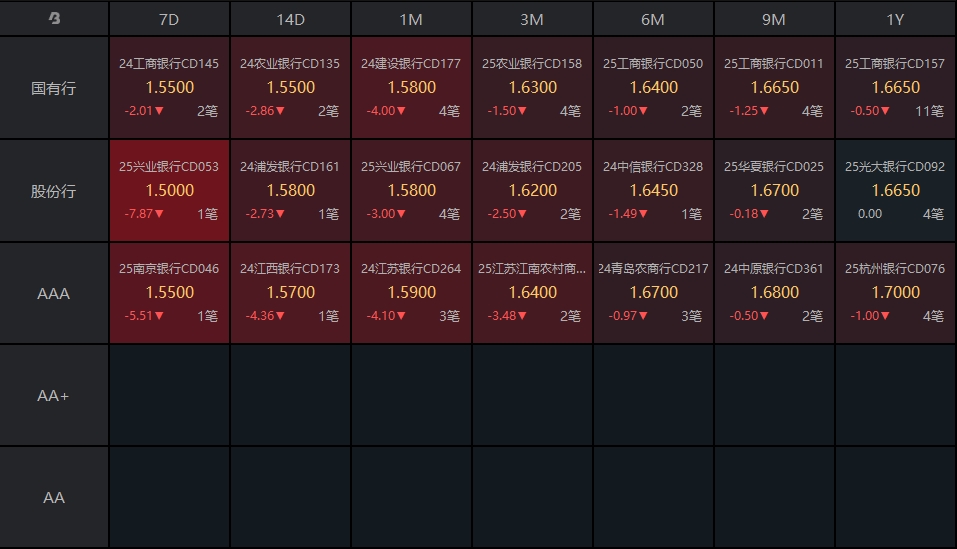Open the 24工商银行CD145 quote cell
The width and height of the screenshot is (957, 549).
pos(169,88)
